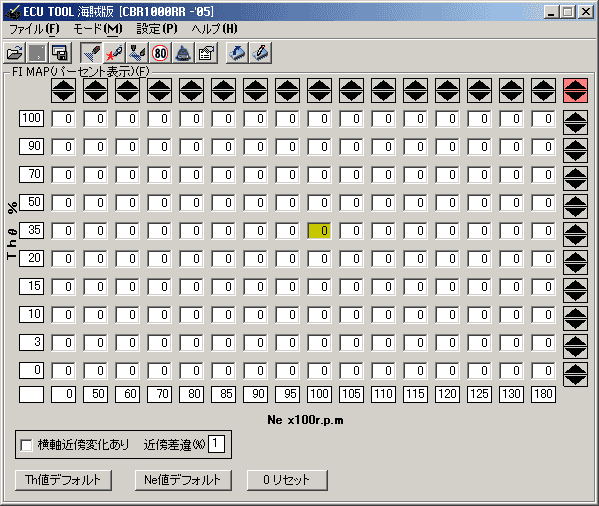
Task: Click the ECU chip write pen icon
Action: [x=261, y=53]
